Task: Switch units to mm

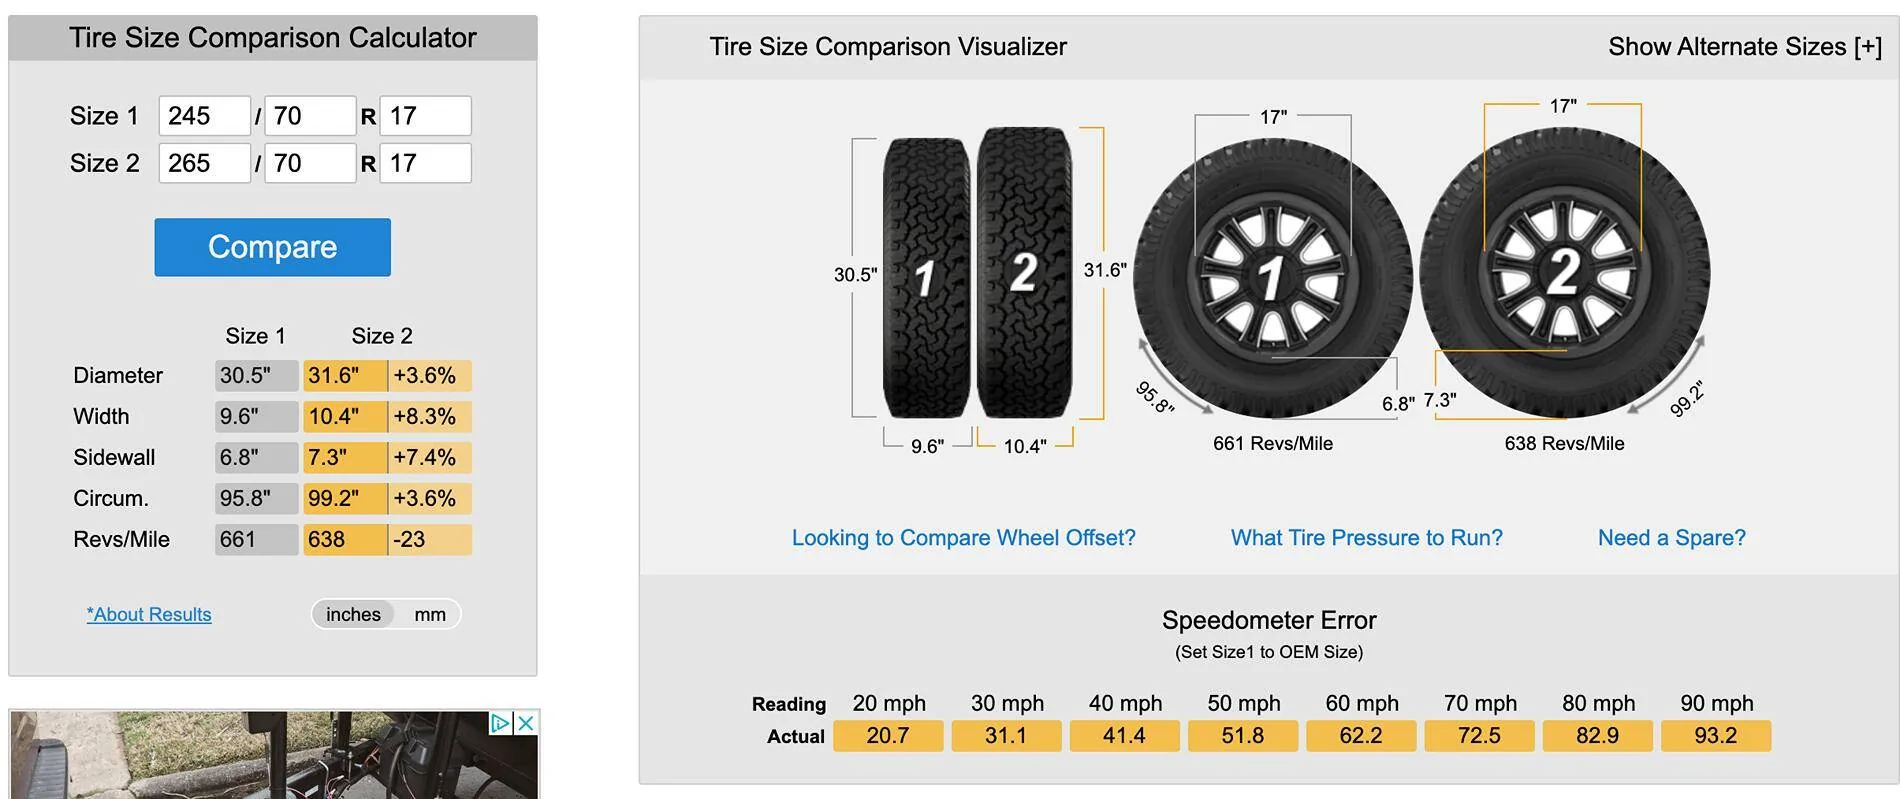Action: 430,614
